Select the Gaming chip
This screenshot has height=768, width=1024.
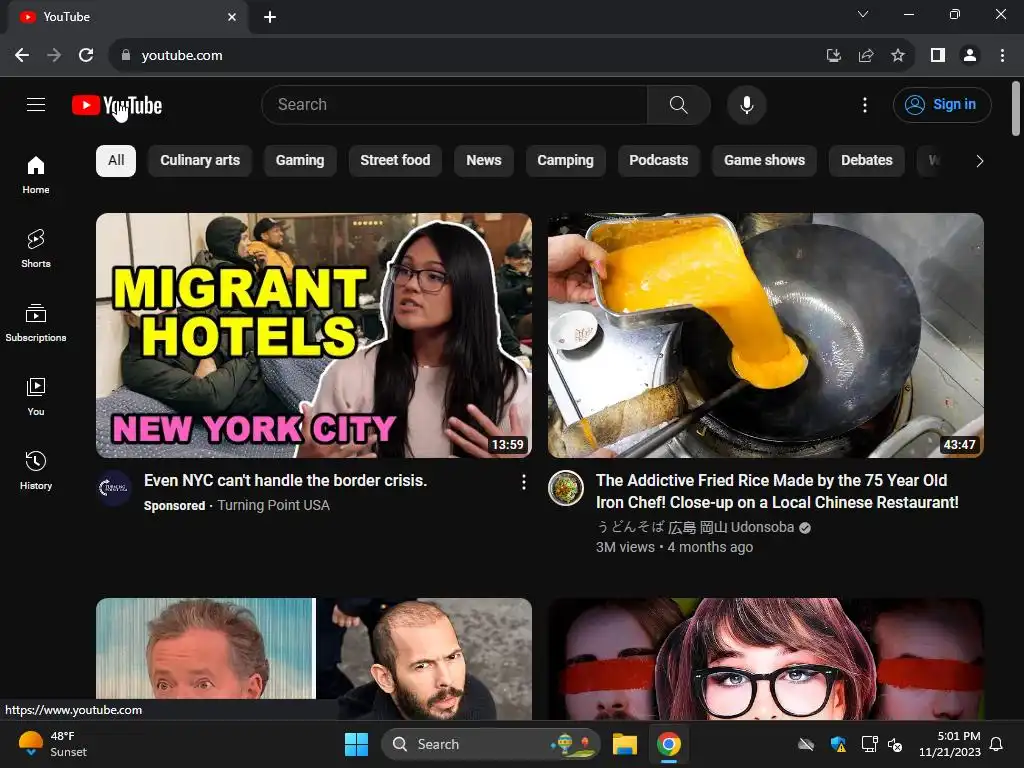click(x=300, y=161)
